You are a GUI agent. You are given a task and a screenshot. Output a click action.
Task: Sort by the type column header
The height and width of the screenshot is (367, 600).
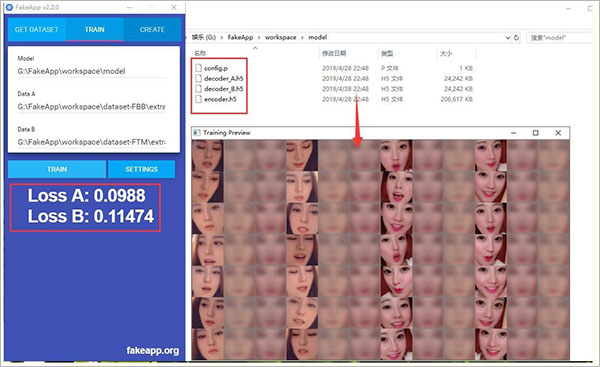click(387, 53)
